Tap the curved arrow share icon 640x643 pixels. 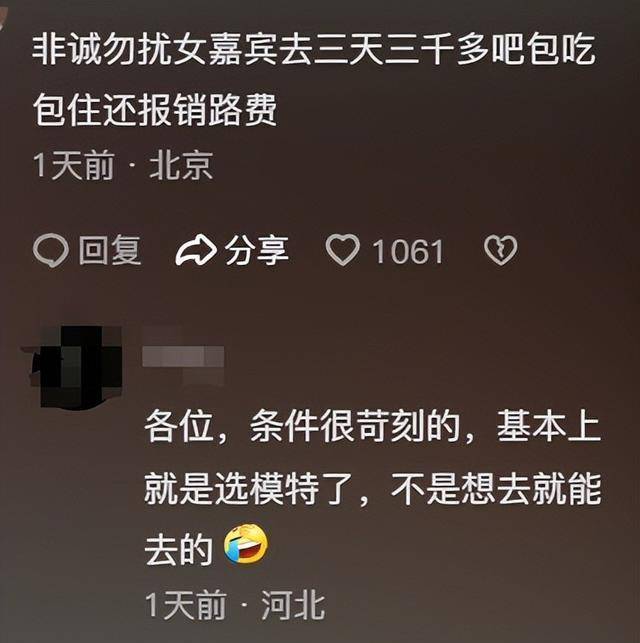(x=196, y=251)
